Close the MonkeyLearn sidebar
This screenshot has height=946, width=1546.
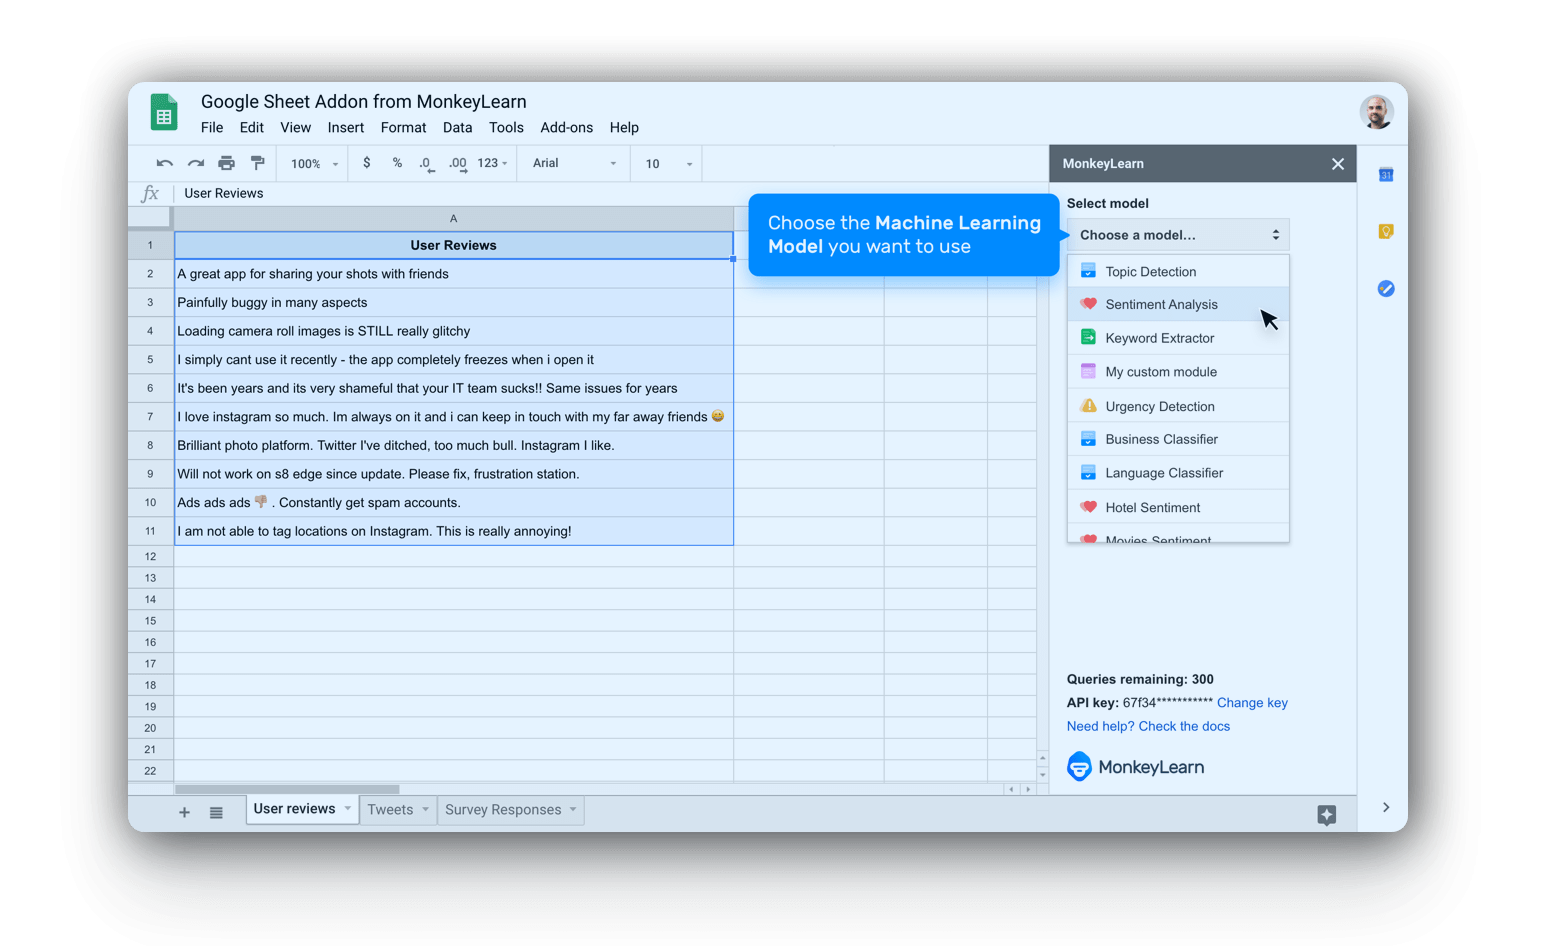1338,164
